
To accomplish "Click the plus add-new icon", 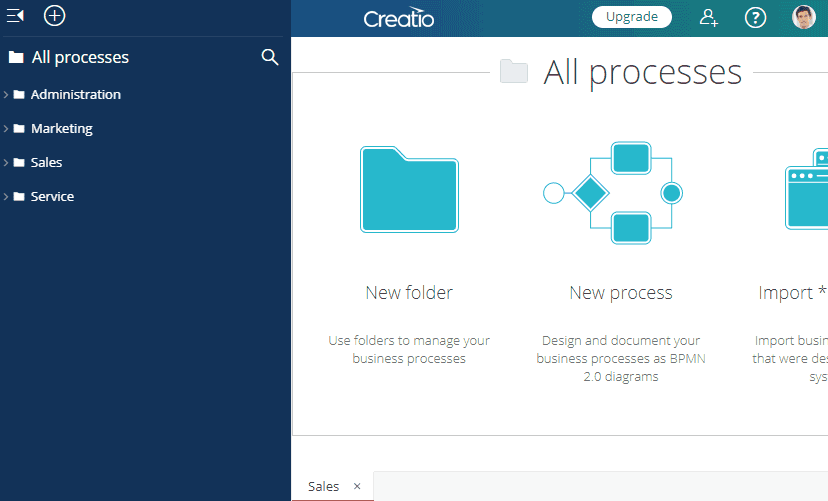I will click(x=54, y=15).
